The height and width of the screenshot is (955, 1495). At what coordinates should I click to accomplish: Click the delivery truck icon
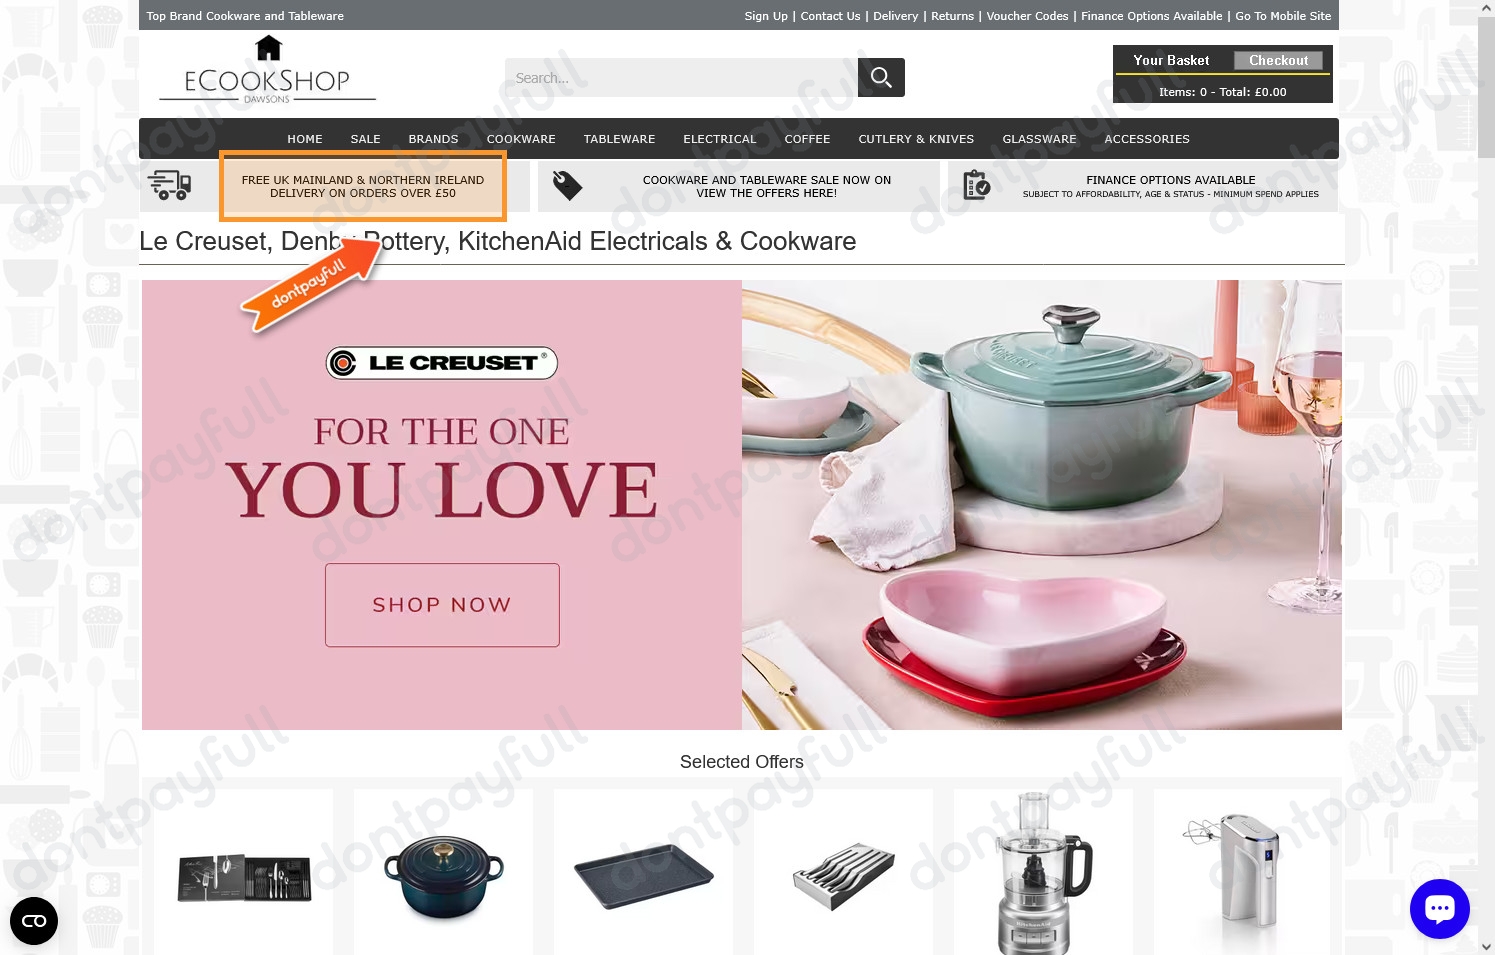[170, 185]
